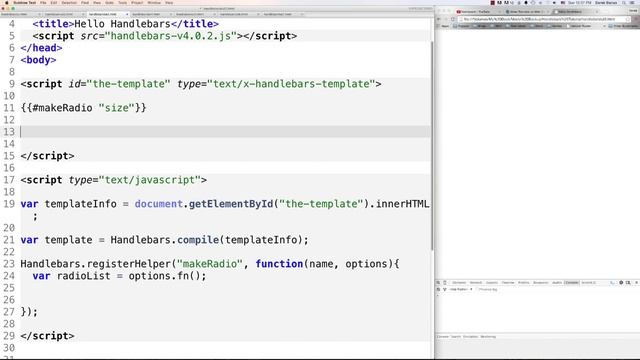The width and height of the screenshot is (640, 360).
Task: Open the DevTools Network tab
Action: [476, 282]
